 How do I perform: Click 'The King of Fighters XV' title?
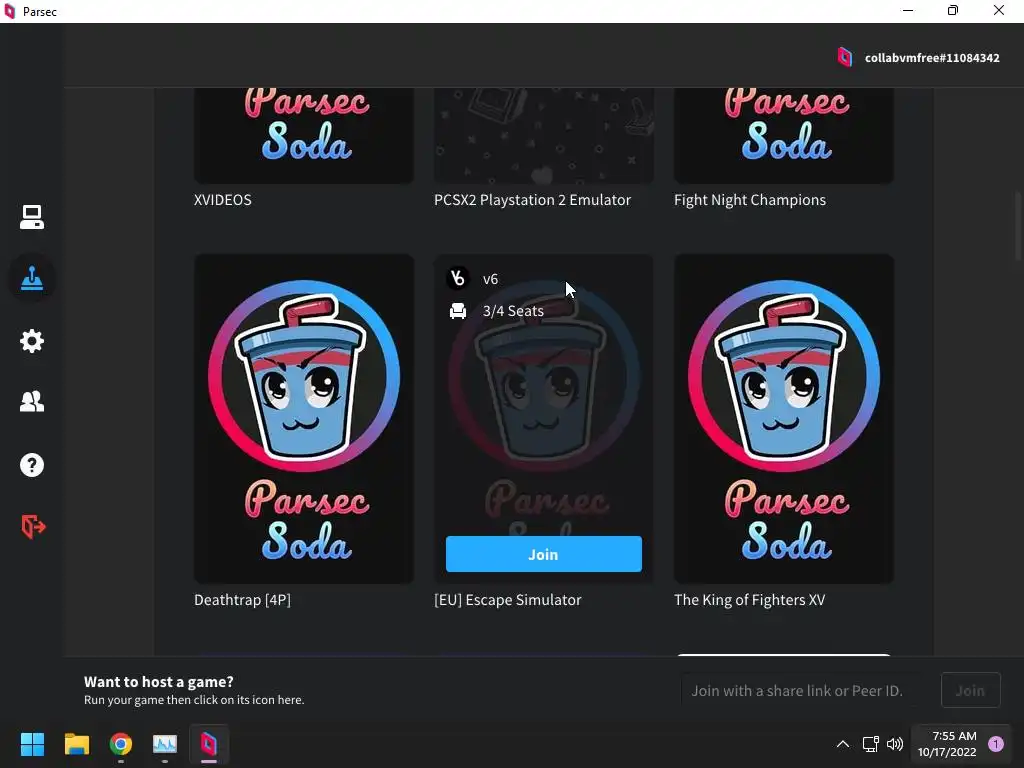coord(749,600)
